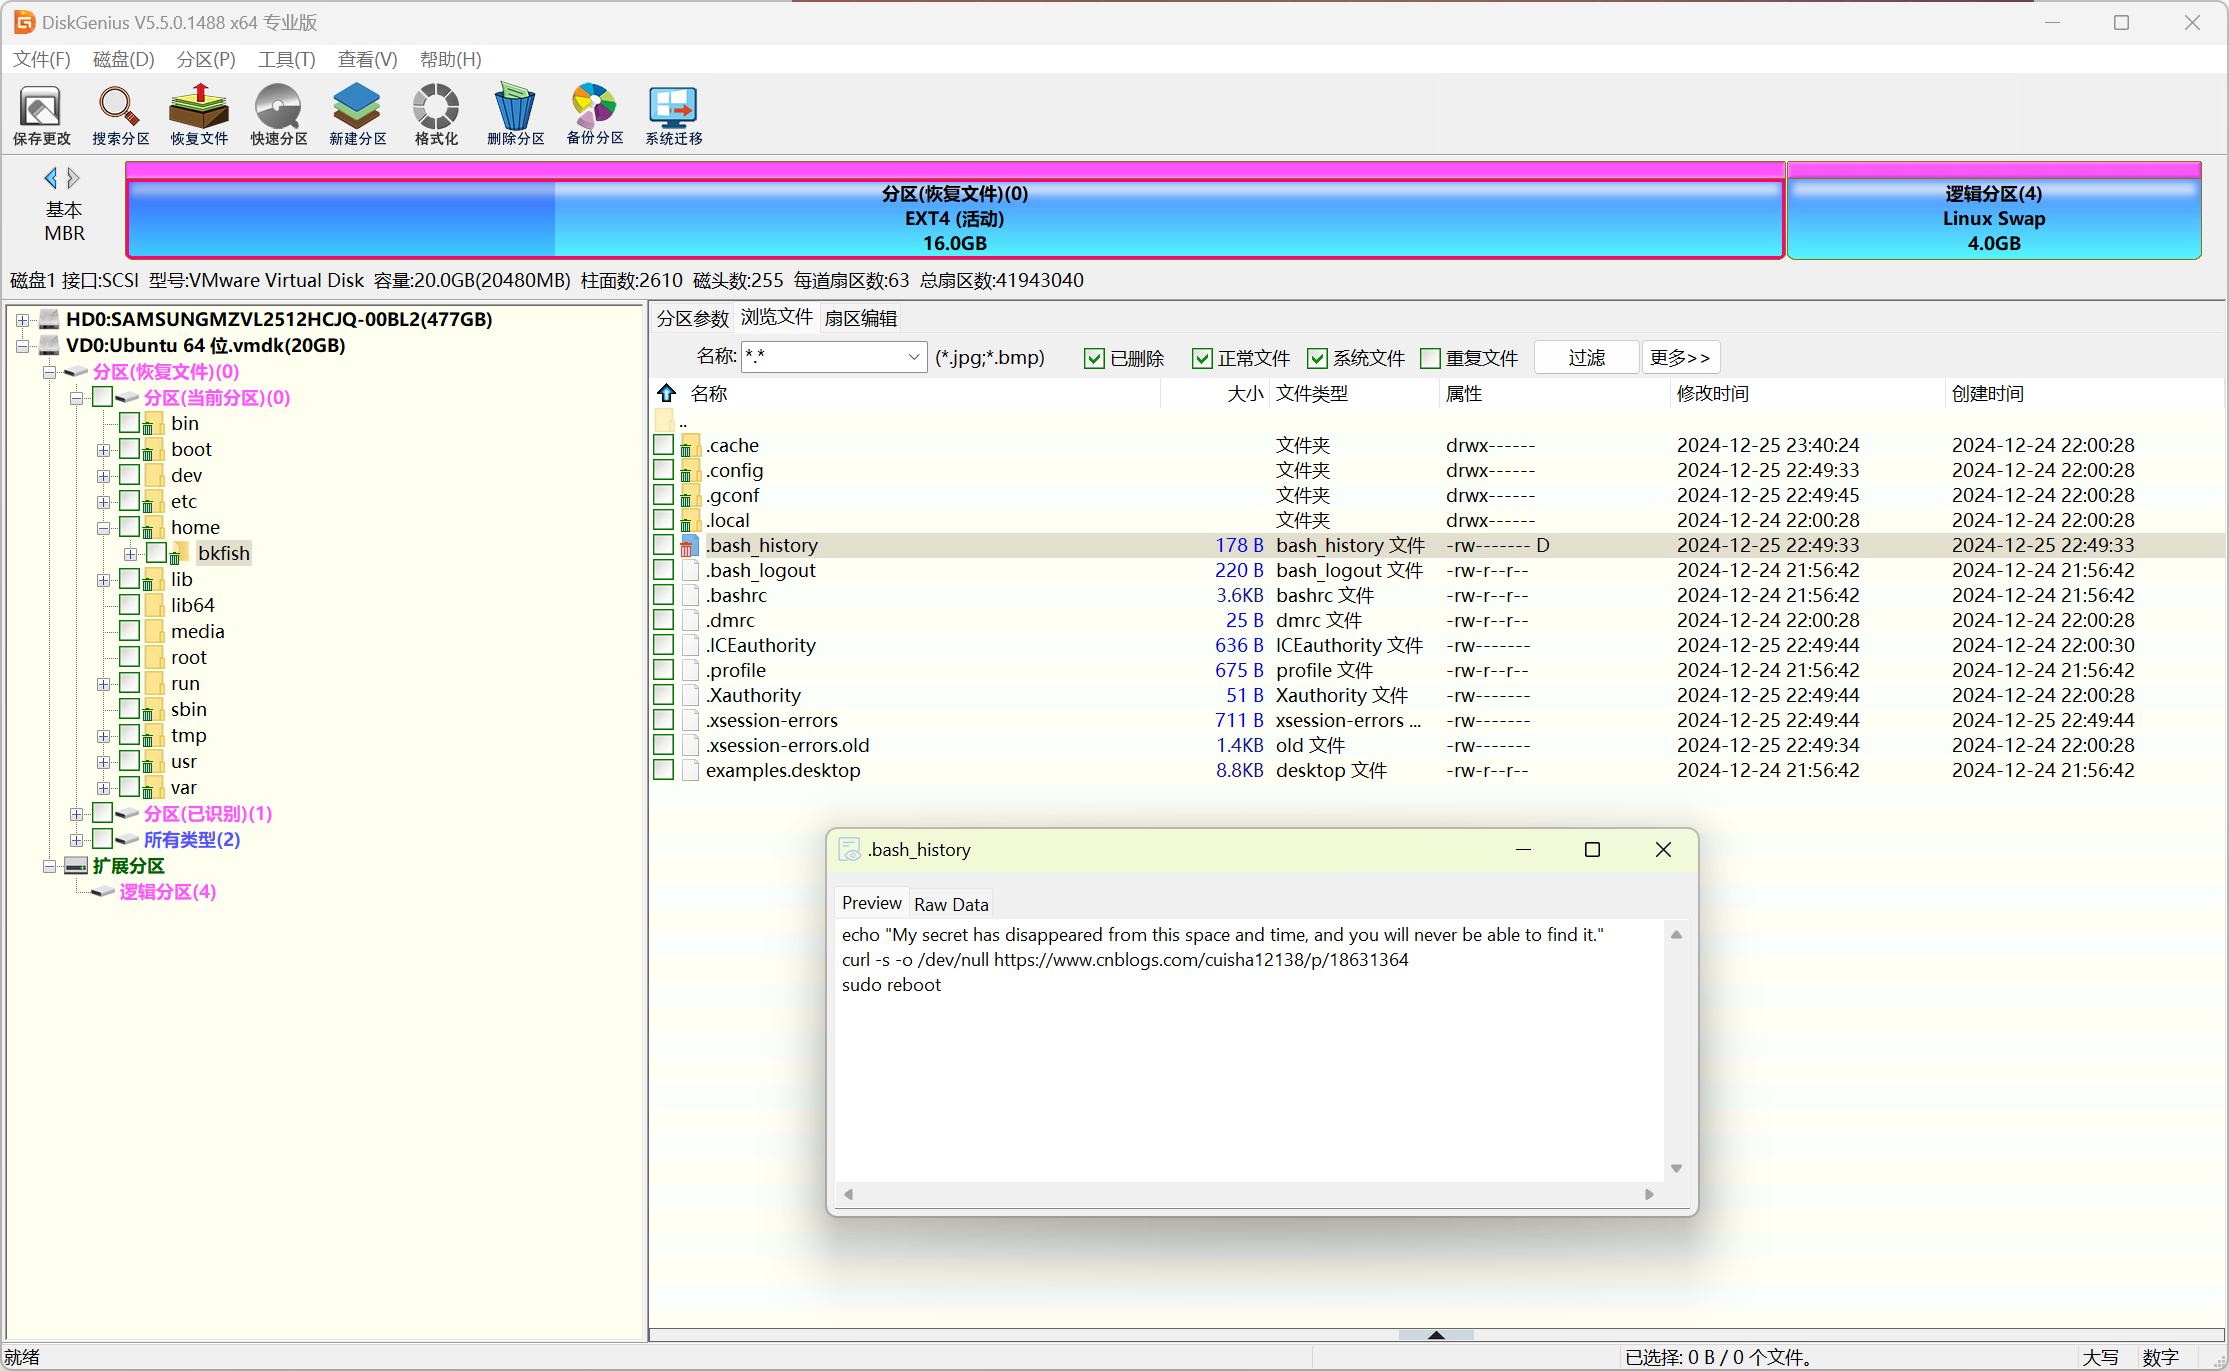Viewport: 2229px width, 1371px height.
Task: Close the .bash_history preview window
Action: click(x=1663, y=849)
